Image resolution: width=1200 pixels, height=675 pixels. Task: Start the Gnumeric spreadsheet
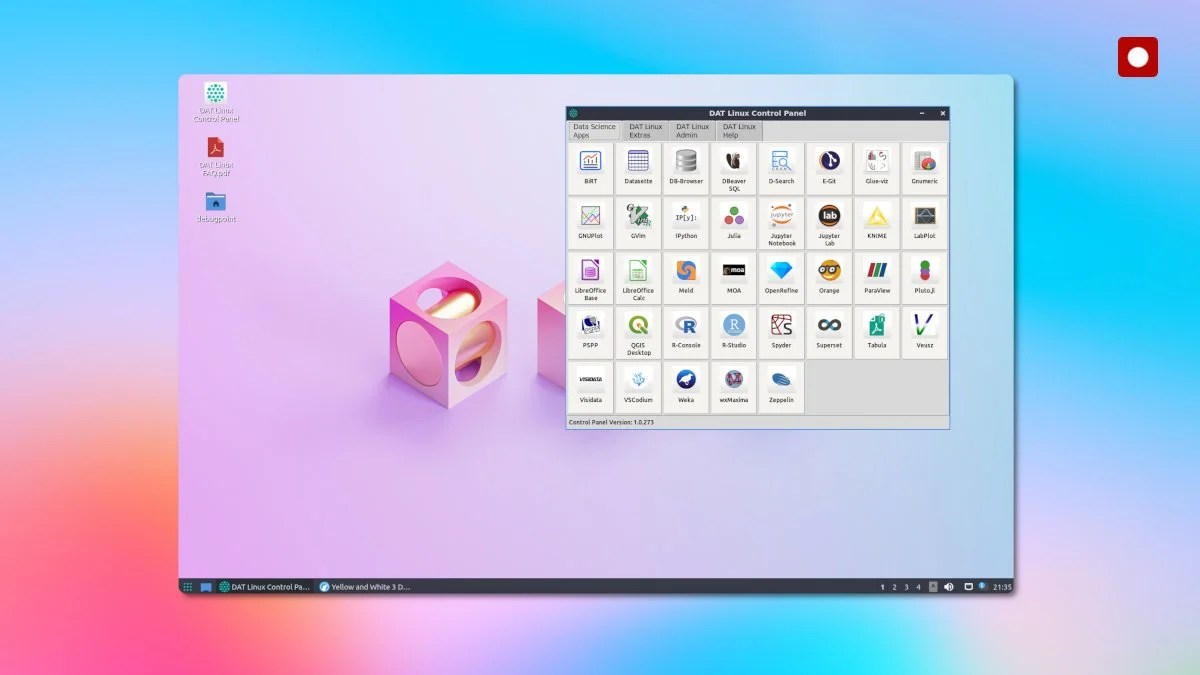925,168
